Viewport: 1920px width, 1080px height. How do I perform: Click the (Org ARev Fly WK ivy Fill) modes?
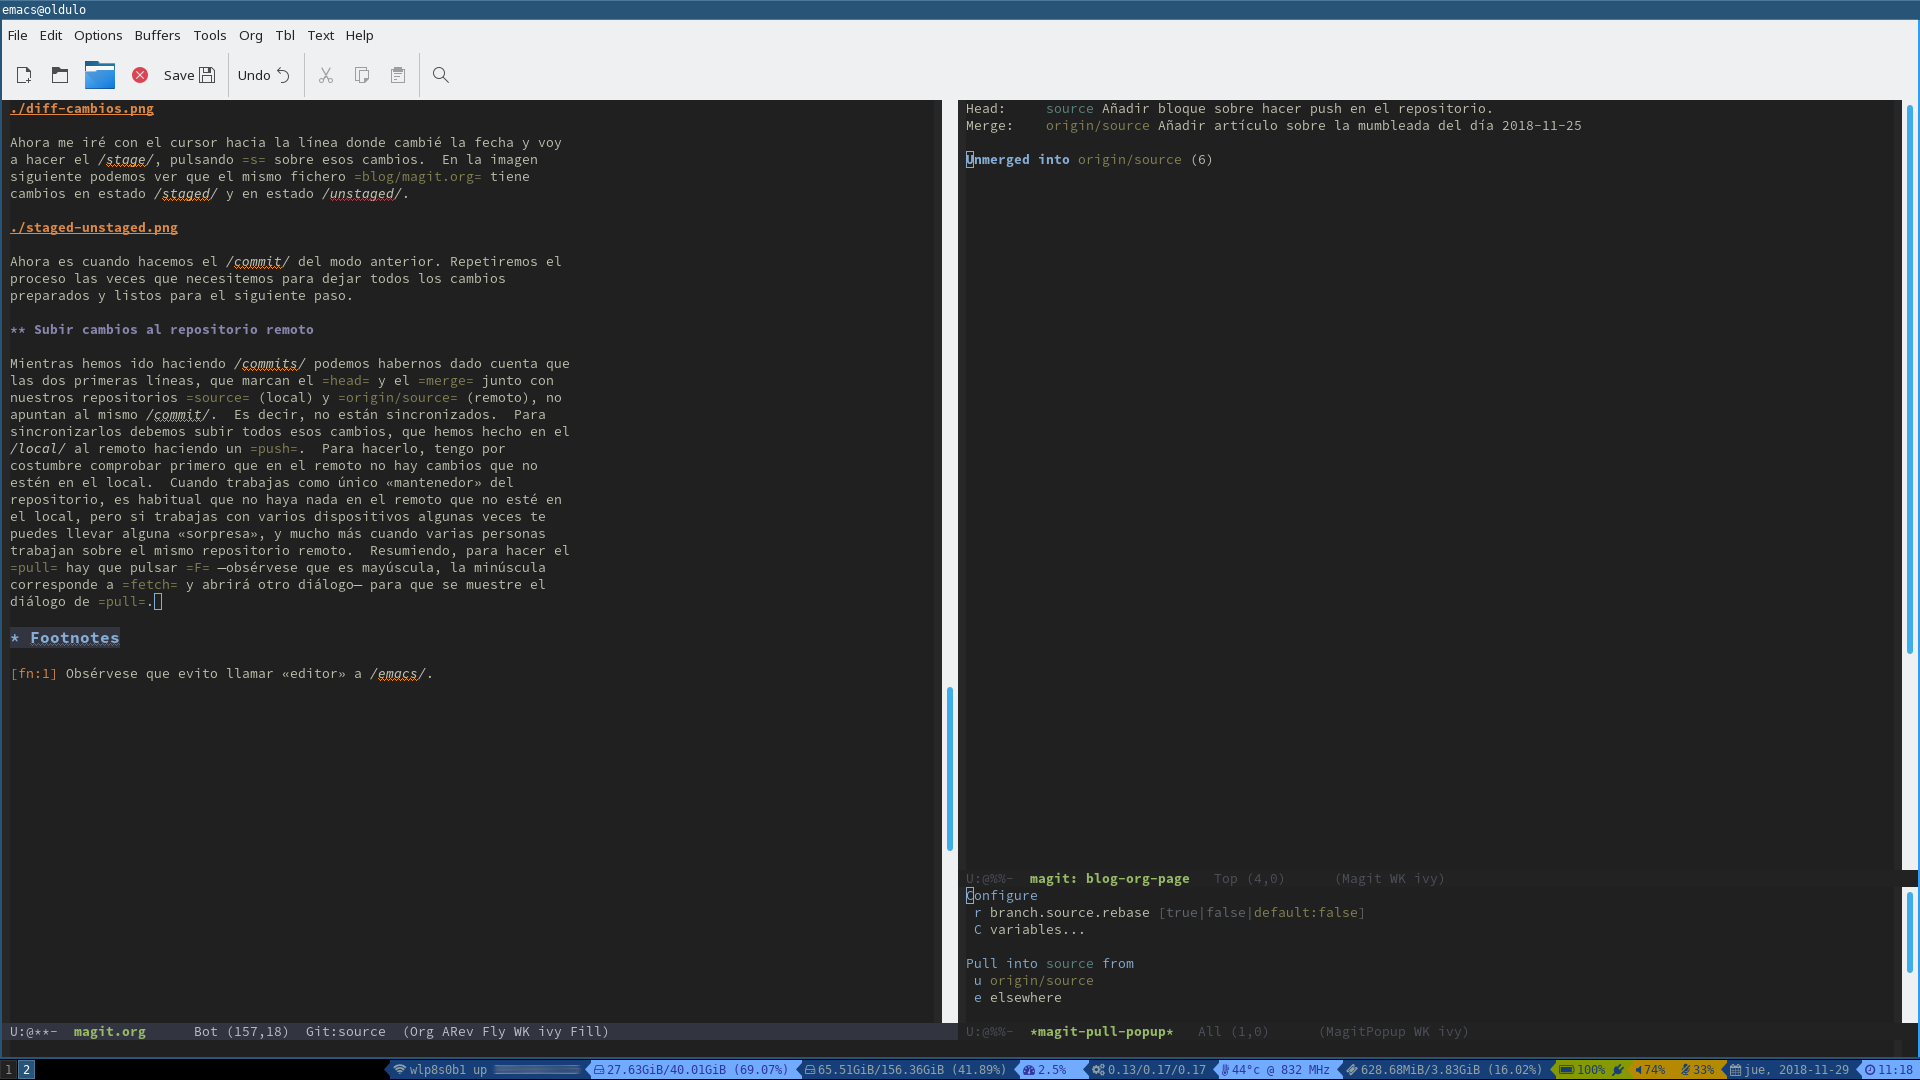(x=506, y=1032)
